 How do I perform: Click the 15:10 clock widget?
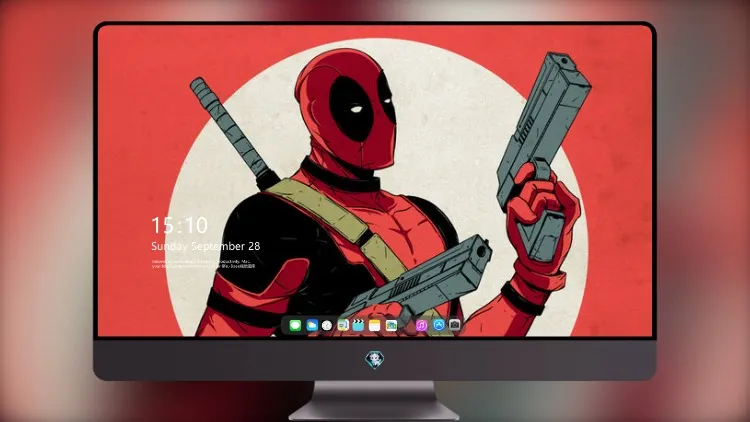pos(180,225)
